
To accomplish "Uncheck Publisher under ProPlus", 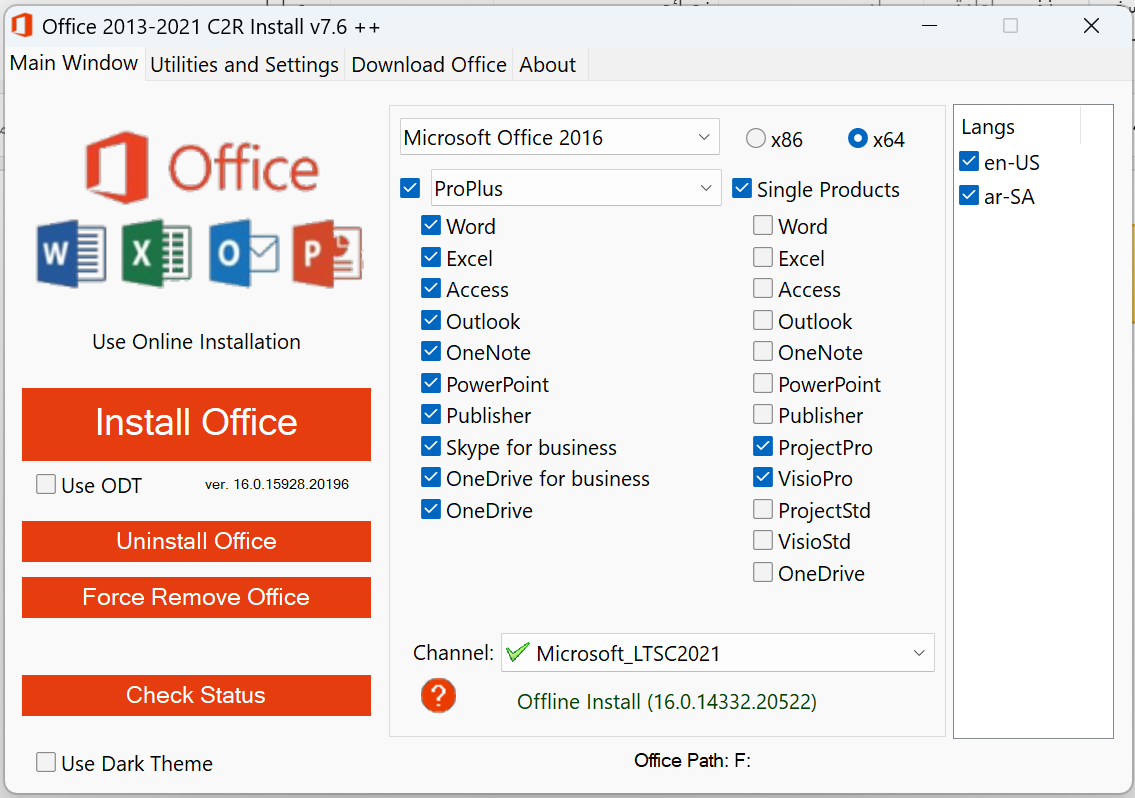I will [431, 414].
